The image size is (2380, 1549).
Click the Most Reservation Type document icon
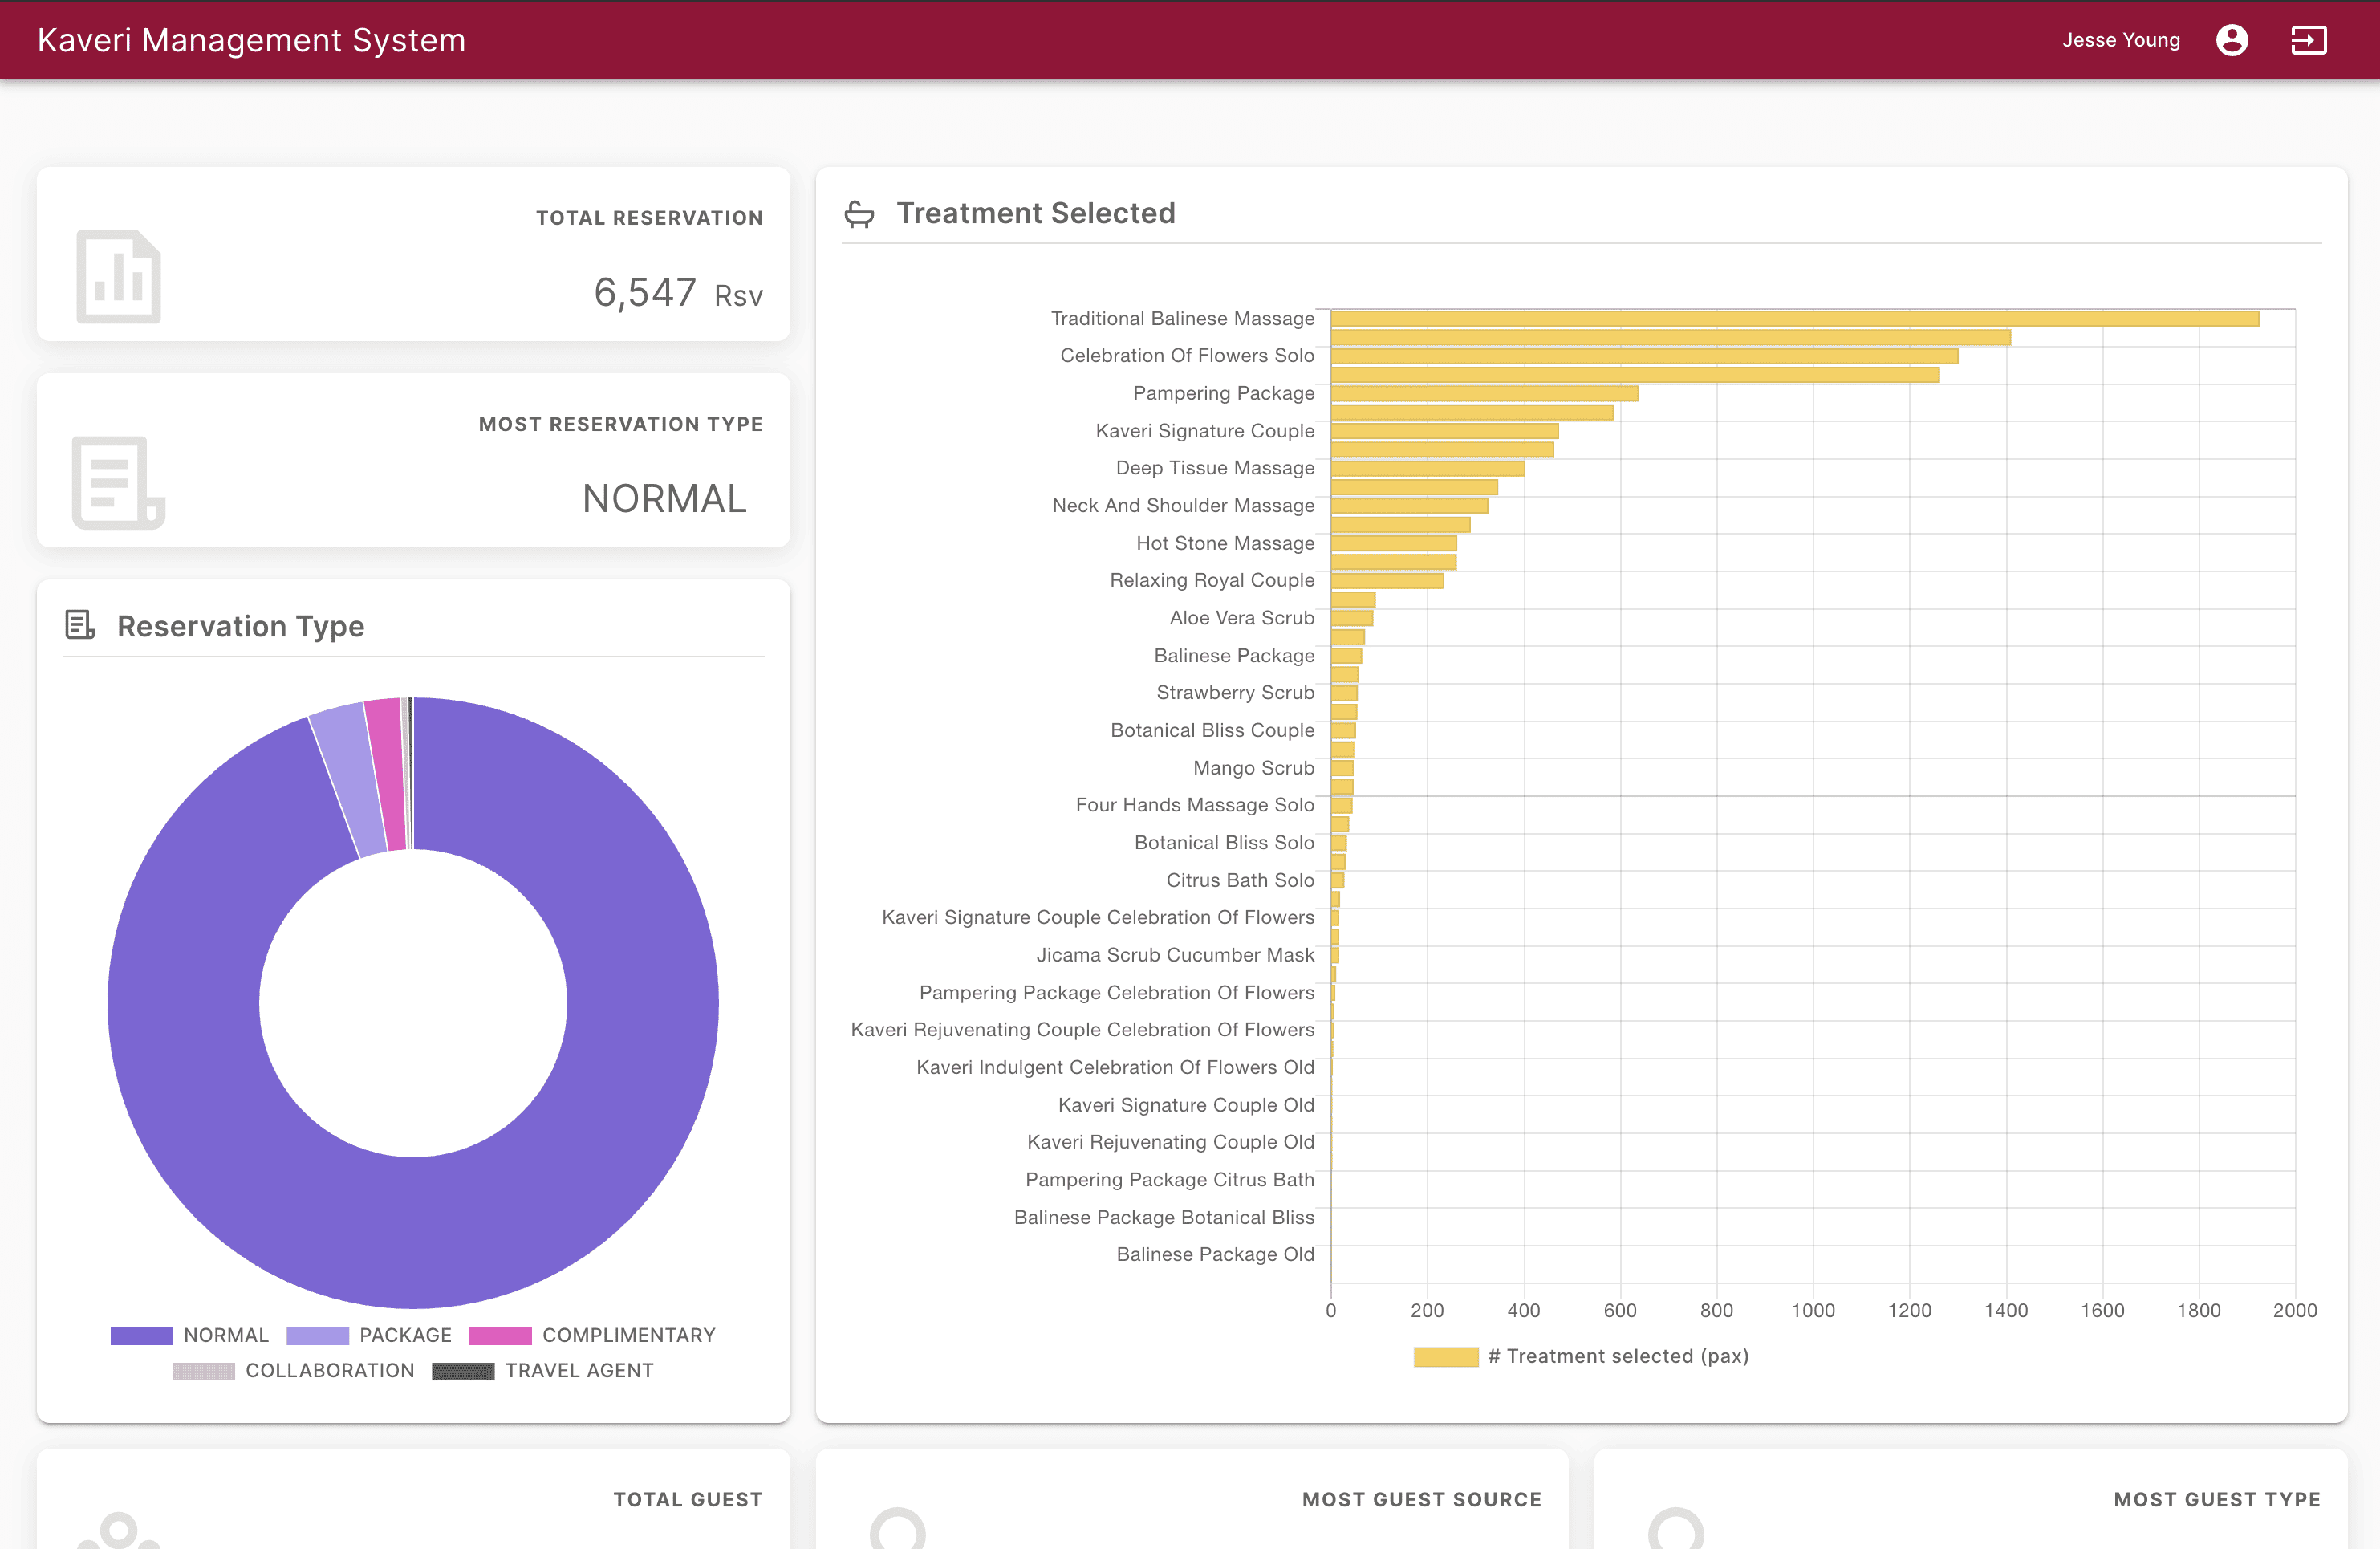(x=118, y=482)
